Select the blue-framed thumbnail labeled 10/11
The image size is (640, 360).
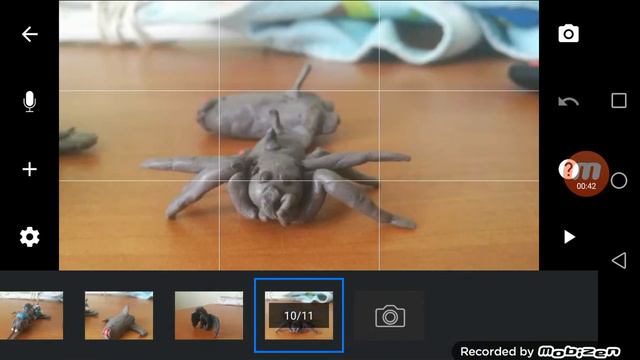pyautogui.click(x=299, y=316)
